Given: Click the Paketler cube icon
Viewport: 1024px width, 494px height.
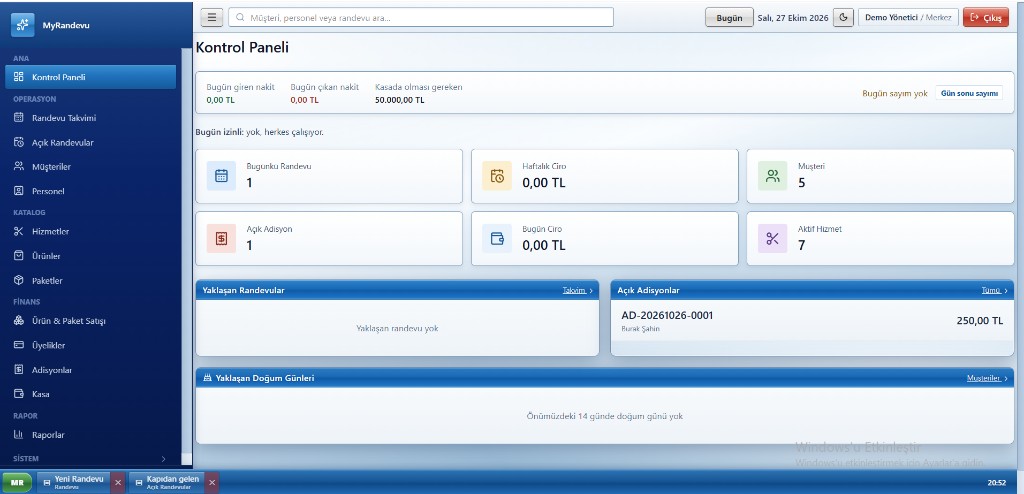Looking at the screenshot, I should (x=18, y=280).
